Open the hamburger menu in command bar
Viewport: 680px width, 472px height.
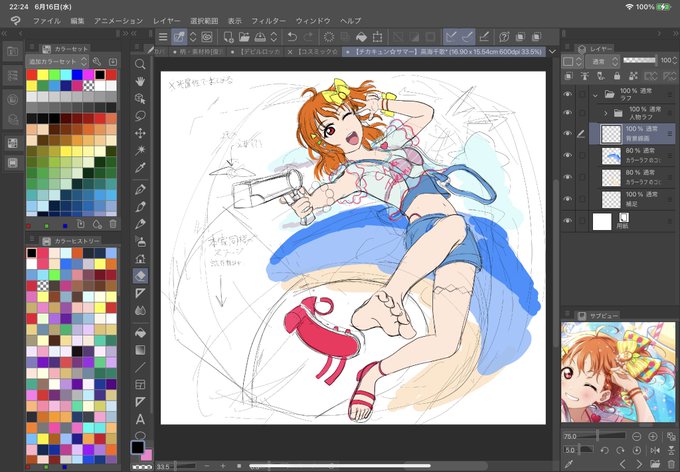(163, 37)
